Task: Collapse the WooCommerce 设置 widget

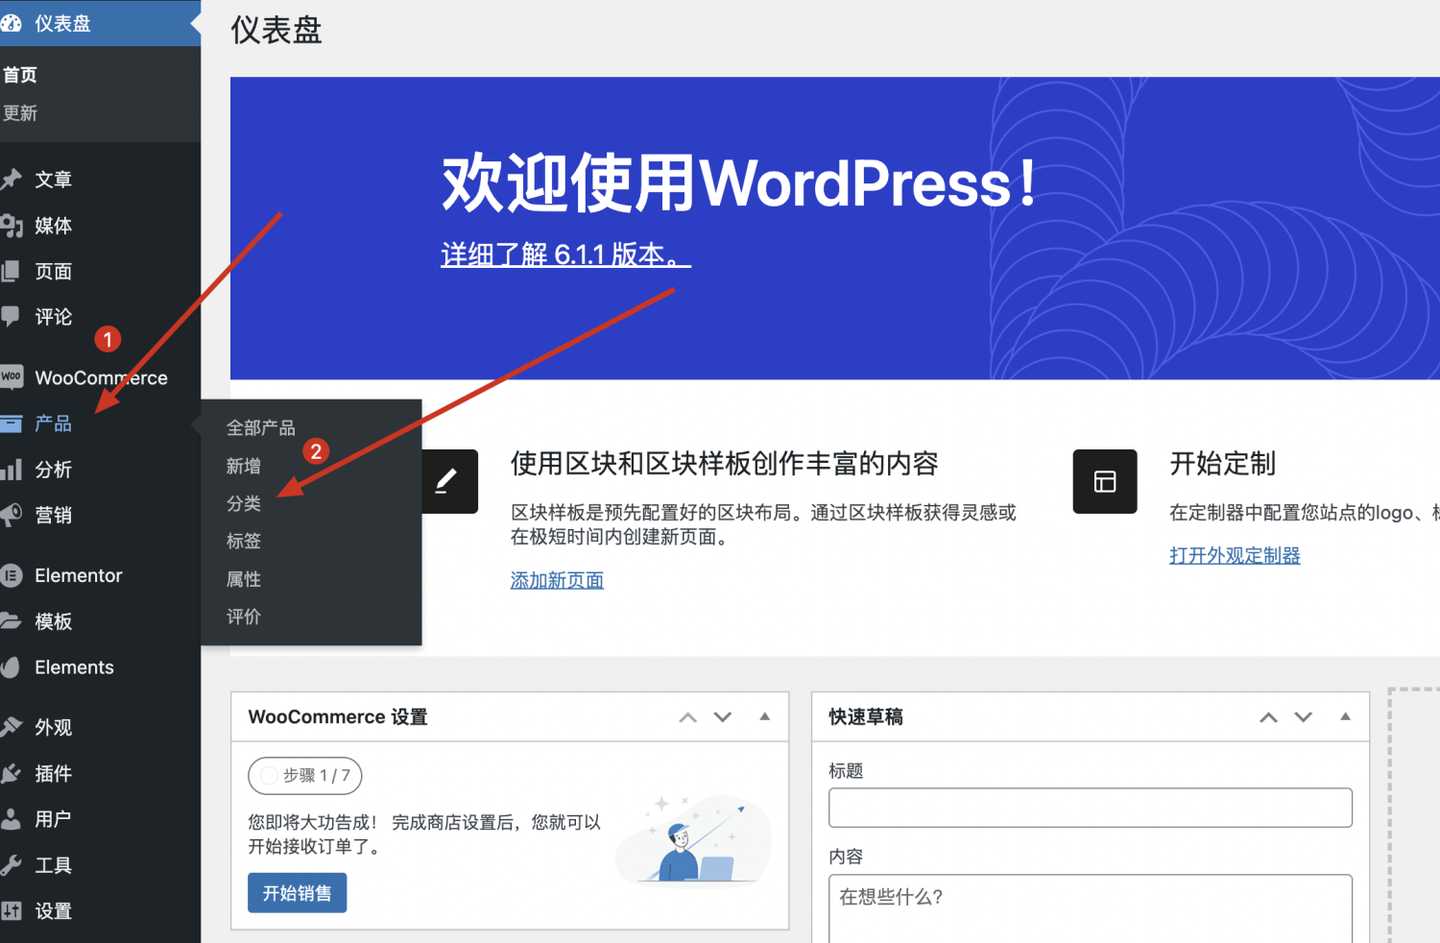Action: coord(765,717)
